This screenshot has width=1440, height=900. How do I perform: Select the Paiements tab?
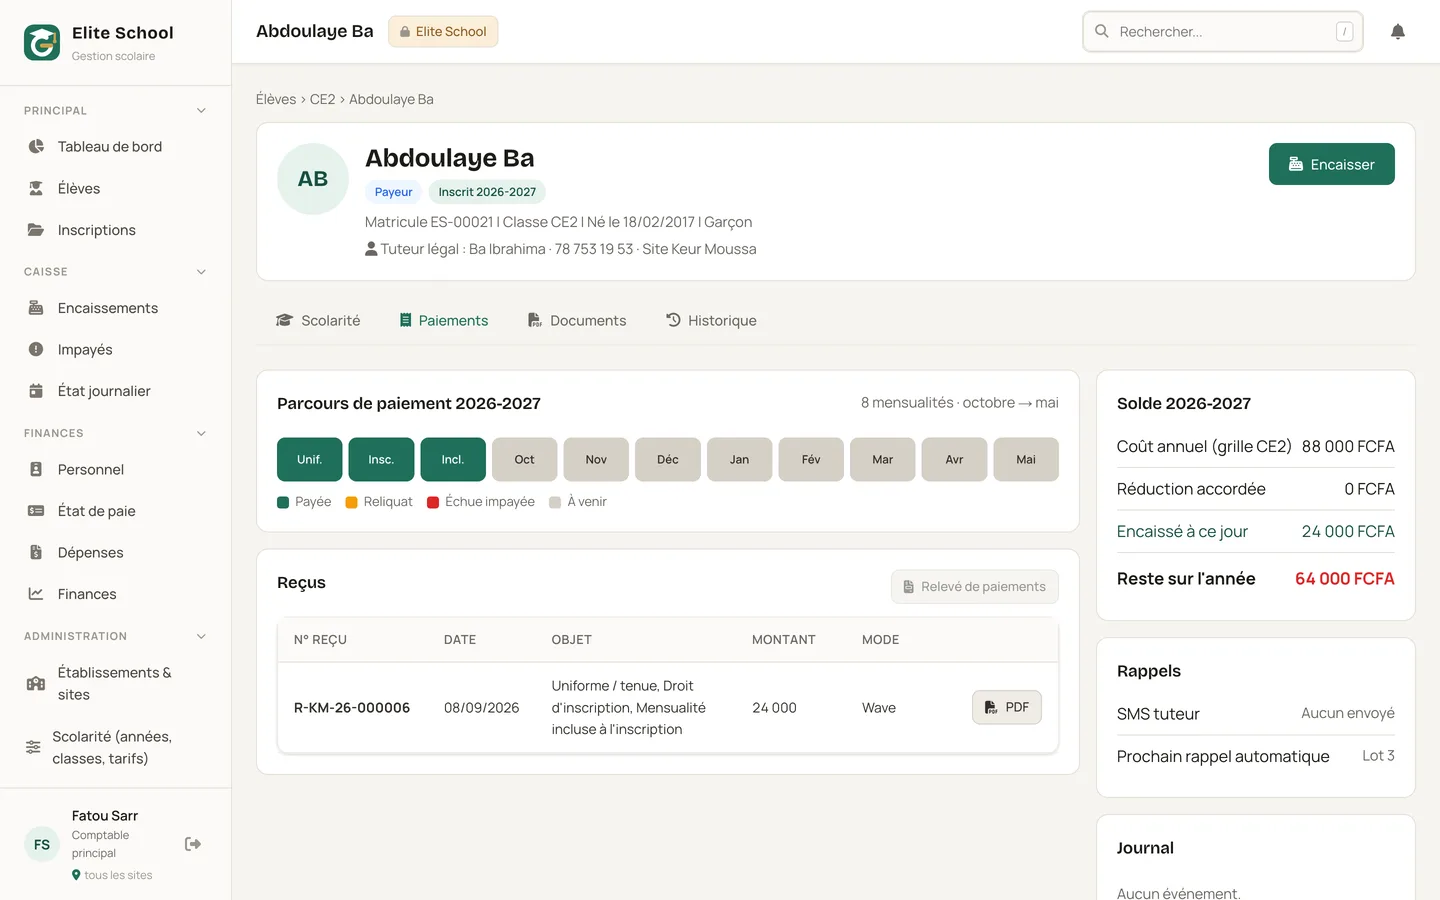(444, 320)
